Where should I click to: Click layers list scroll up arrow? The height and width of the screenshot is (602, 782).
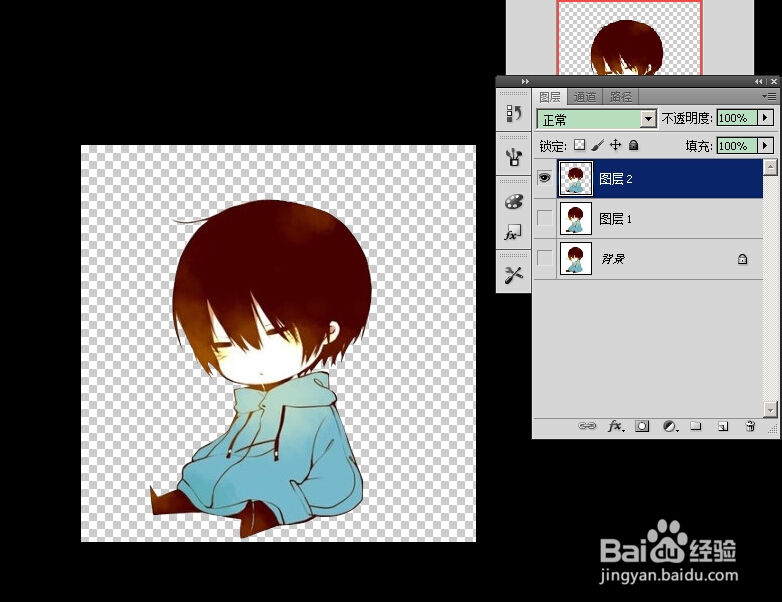point(771,167)
